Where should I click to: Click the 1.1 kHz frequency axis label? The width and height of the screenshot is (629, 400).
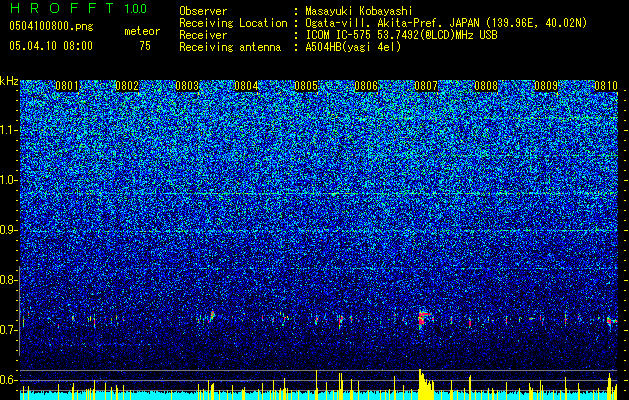click(8, 130)
